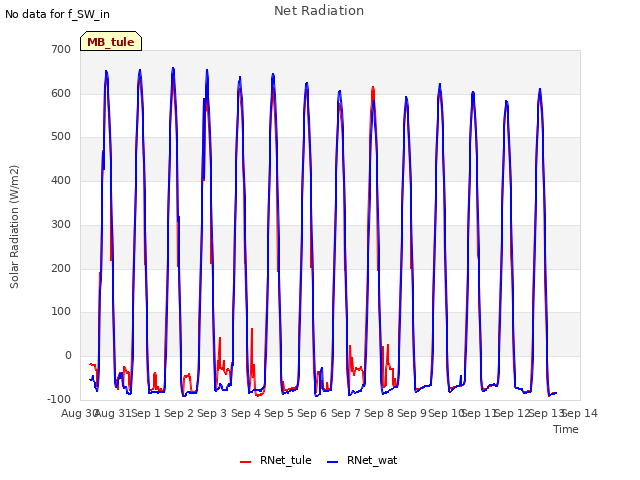Click the 0 y-axis tick label
Screen dimensions: 640x480
coord(68,356)
